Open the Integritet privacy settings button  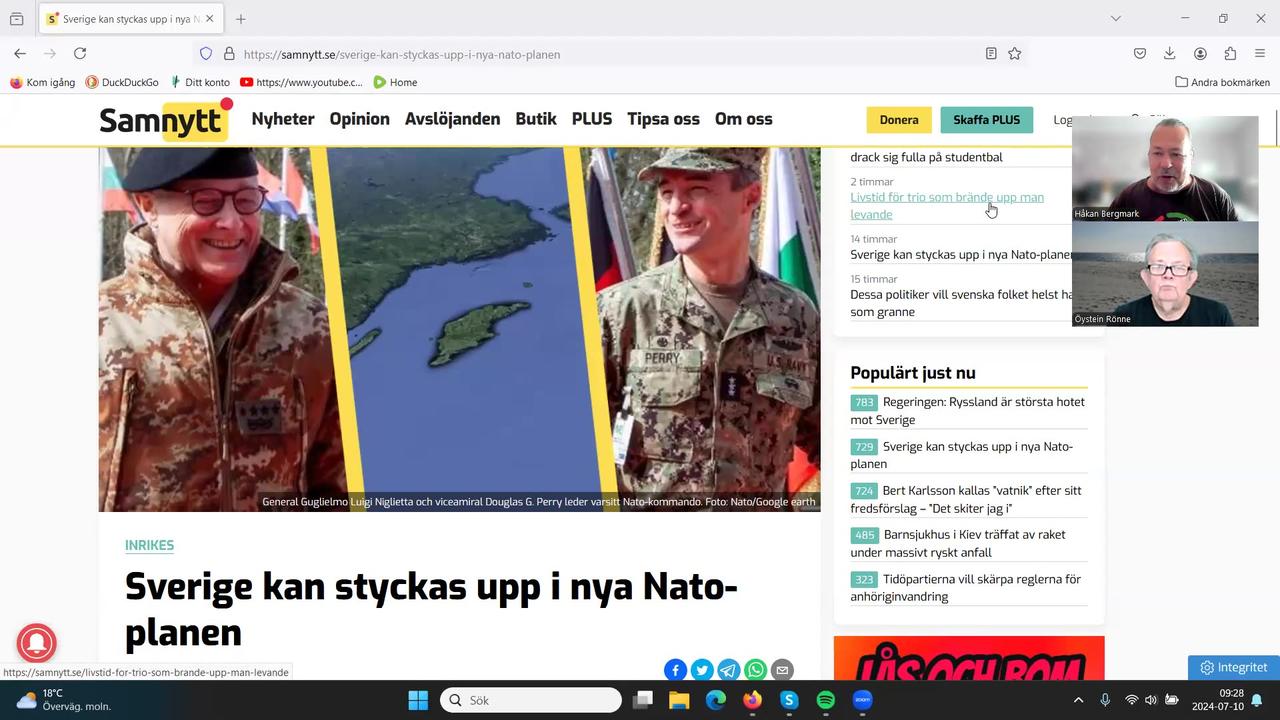[x=1233, y=667]
